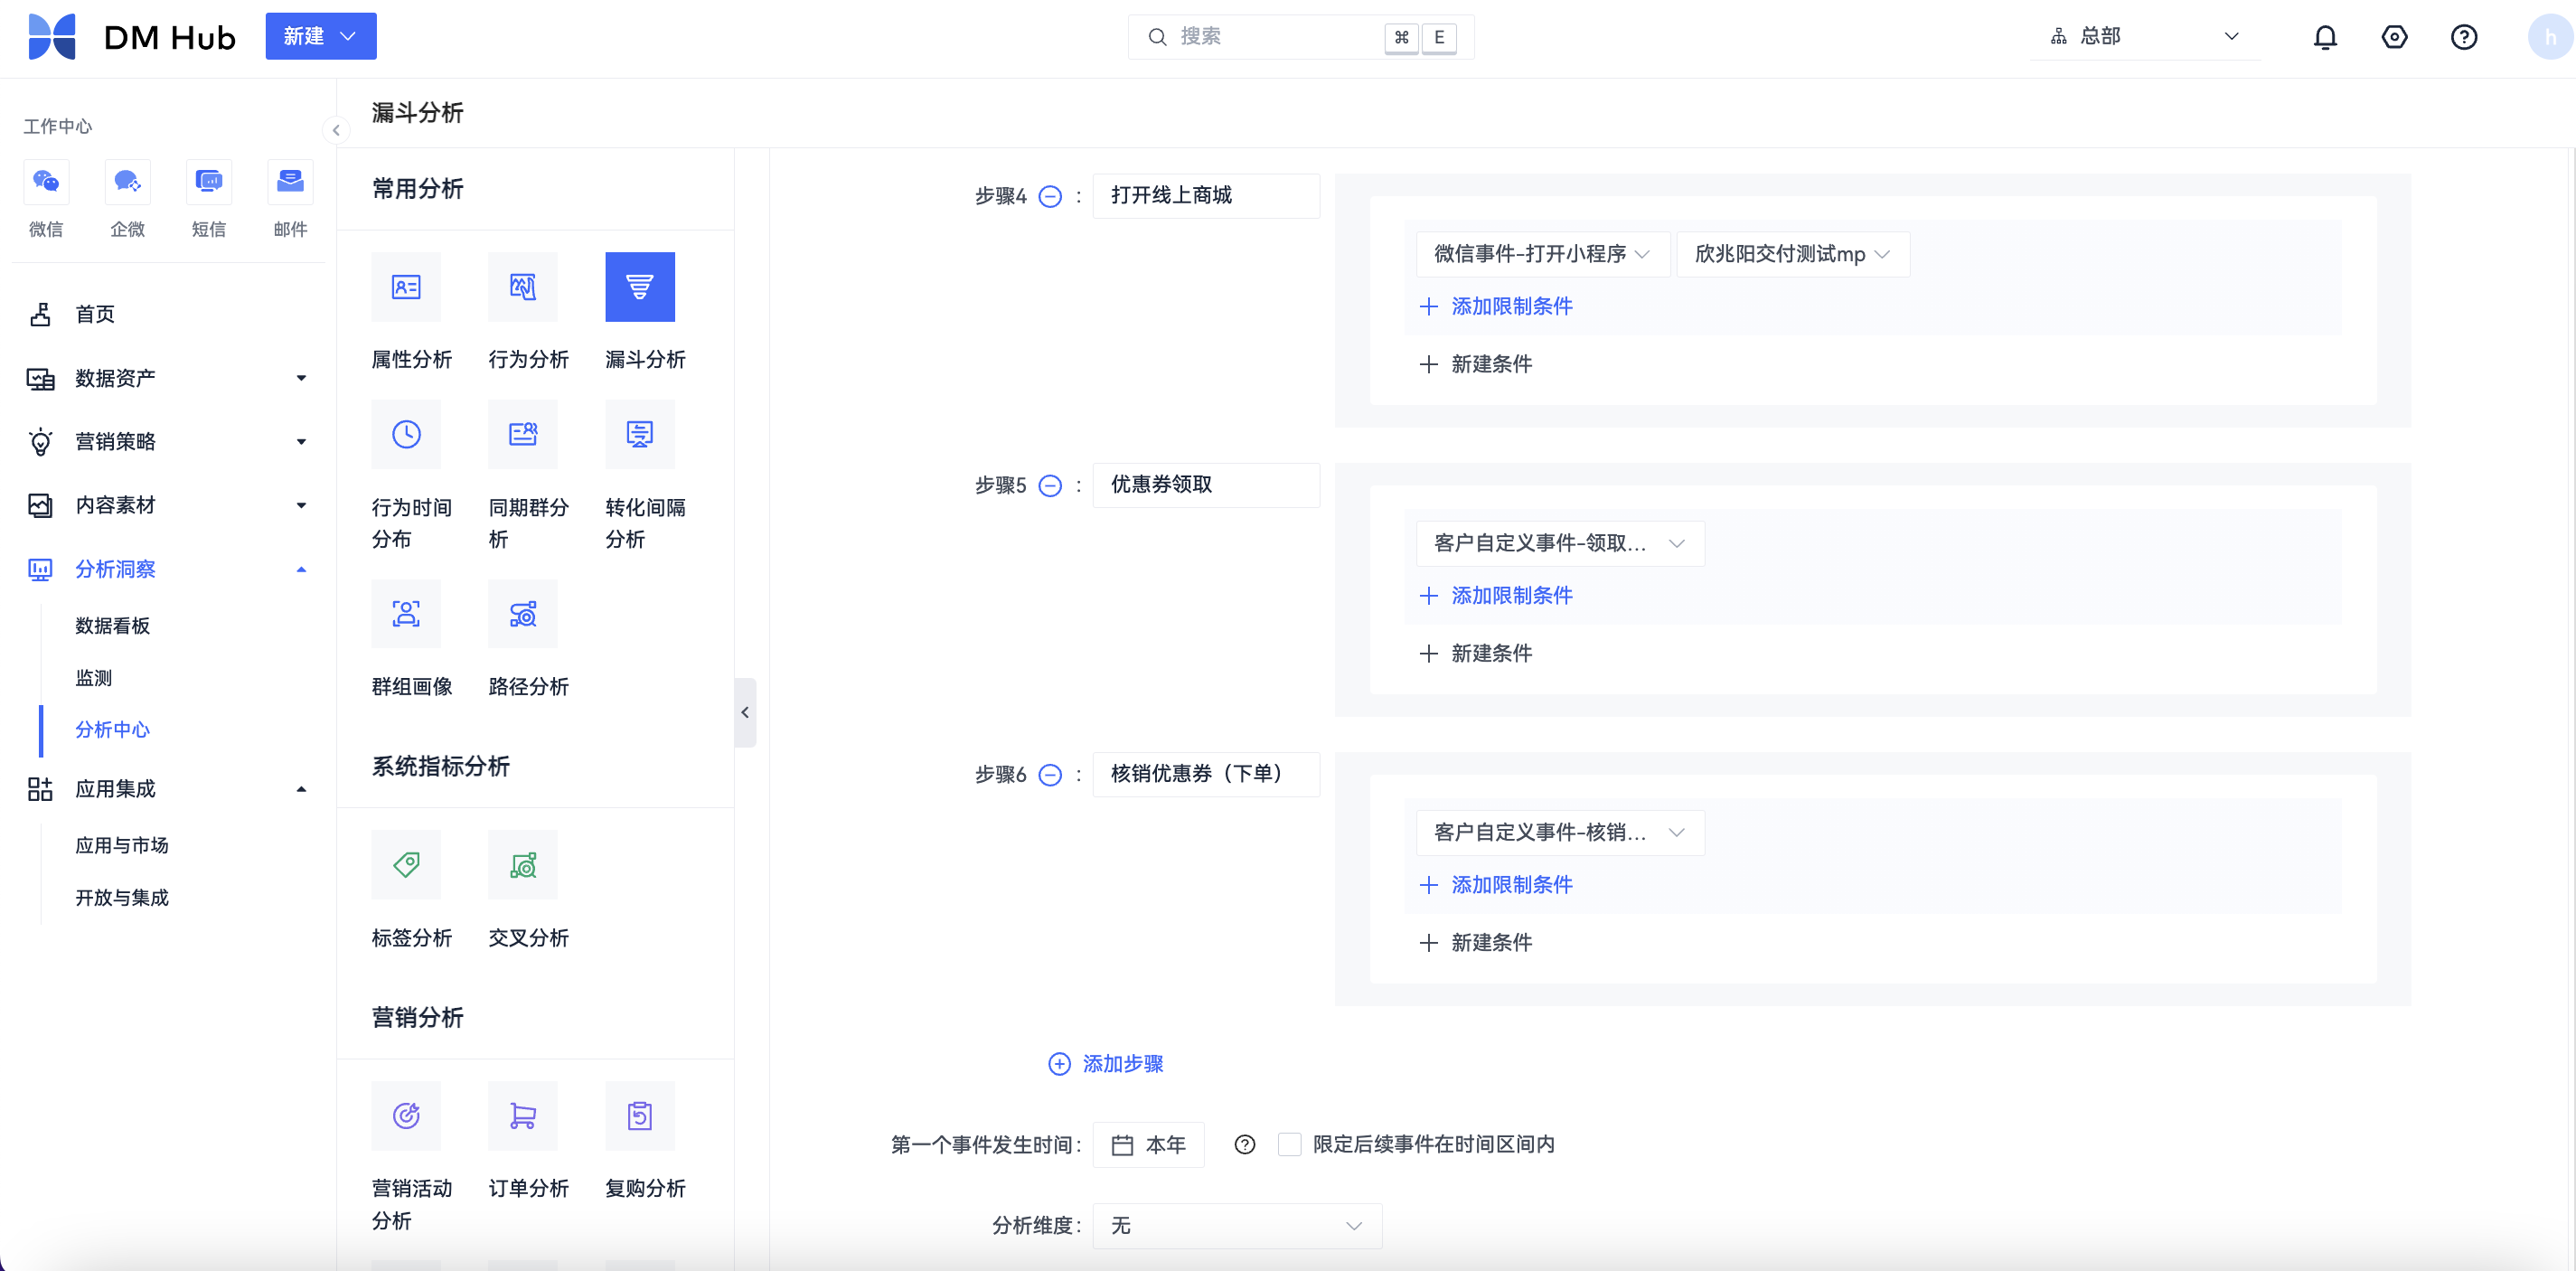This screenshot has width=2576, height=1271.
Task: Expand the 营销策略 menu
Action: [x=166, y=441]
